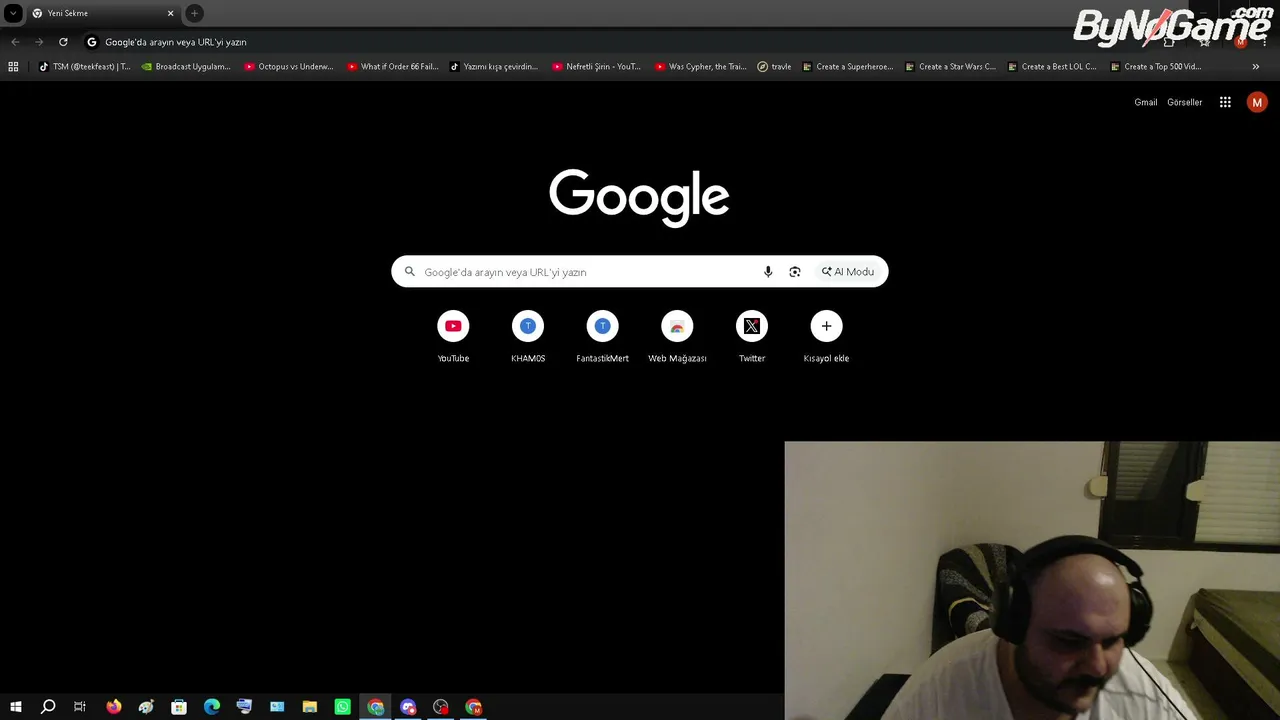Search by image with the Lens icon
Screen dimensions: 1280x720
[x=795, y=272]
